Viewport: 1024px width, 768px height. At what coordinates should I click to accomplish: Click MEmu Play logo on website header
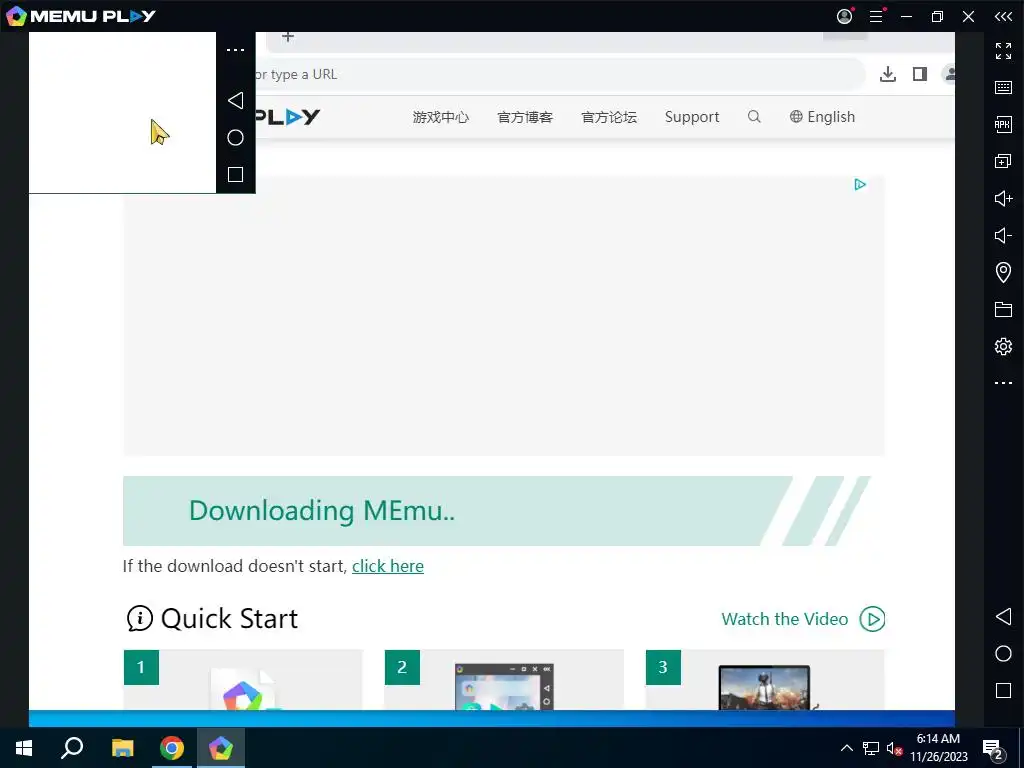tap(287, 117)
